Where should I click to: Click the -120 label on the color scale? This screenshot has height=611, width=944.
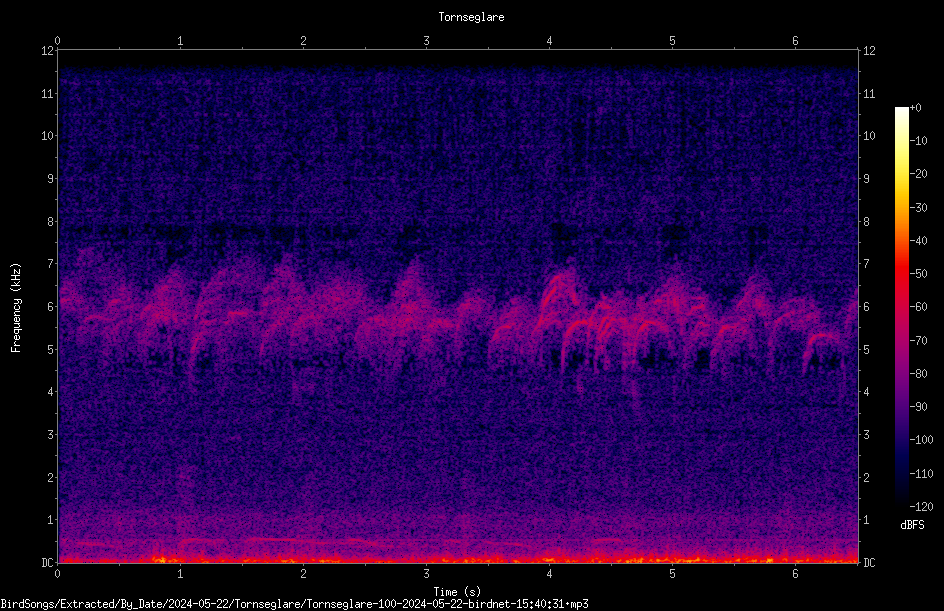pyautogui.click(x=921, y=506)
